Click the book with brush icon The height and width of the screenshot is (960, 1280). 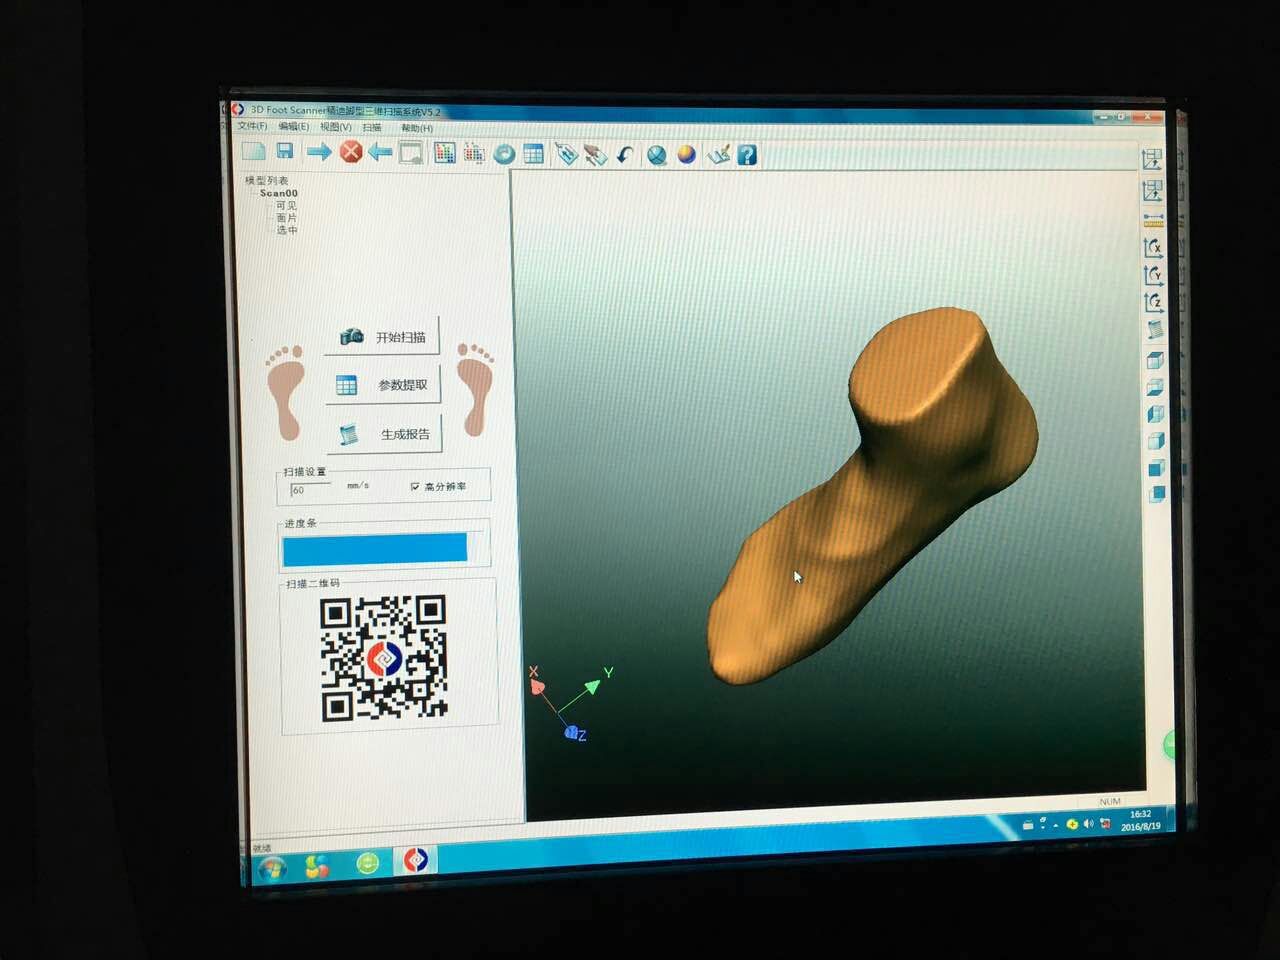(718, 155)
